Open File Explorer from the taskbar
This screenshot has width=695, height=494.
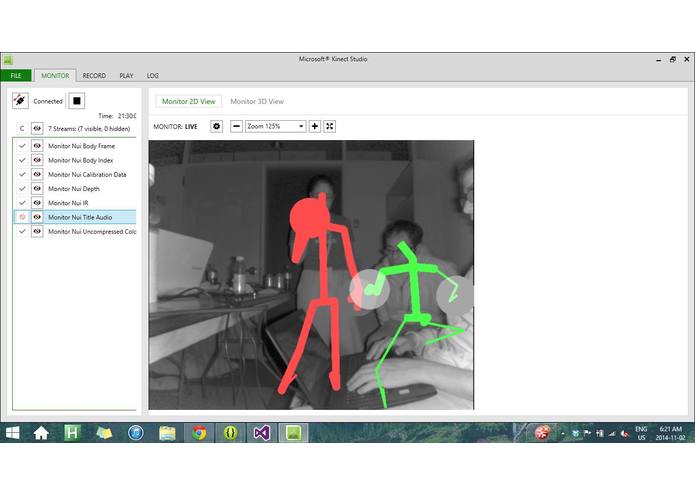tap(167, 433)
